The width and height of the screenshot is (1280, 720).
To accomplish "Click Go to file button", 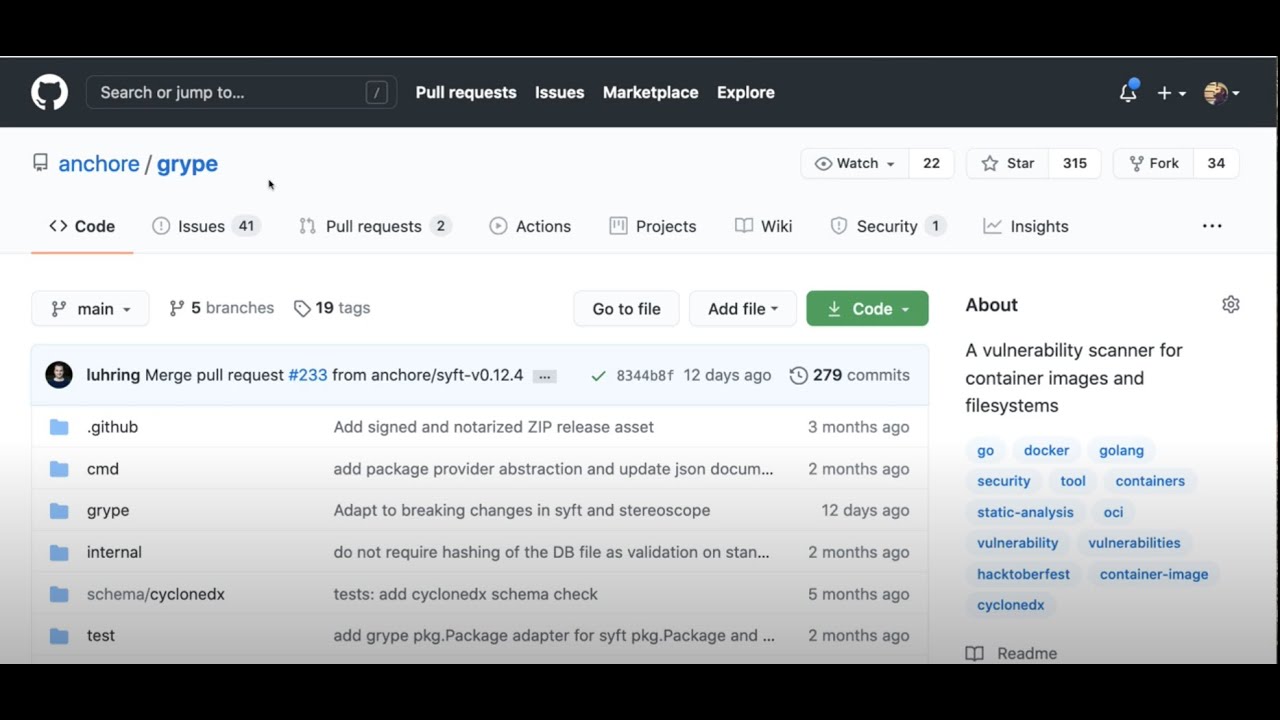I will (626, 309).
